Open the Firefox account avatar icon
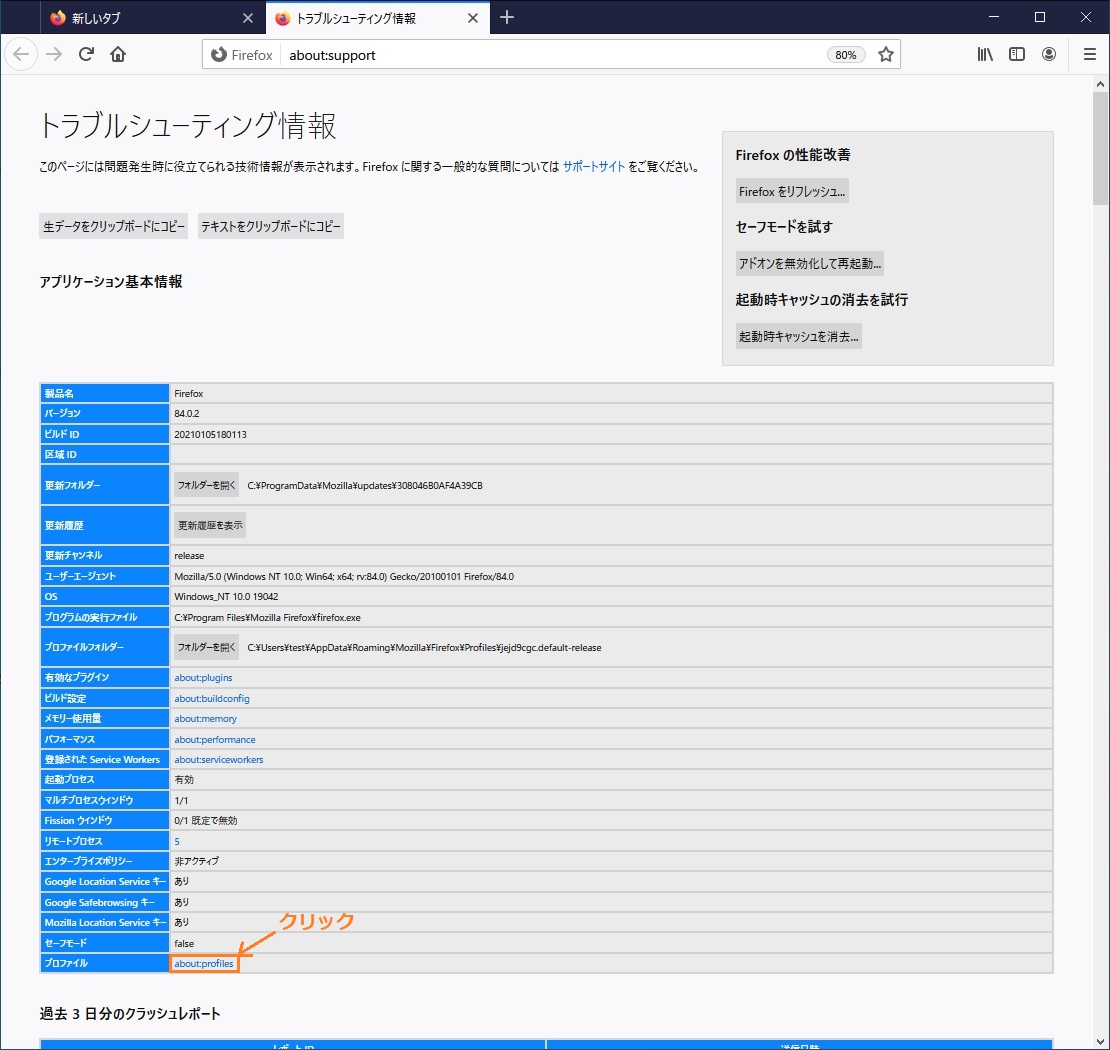1110x1050 pixels. [x=1049, y=55]
